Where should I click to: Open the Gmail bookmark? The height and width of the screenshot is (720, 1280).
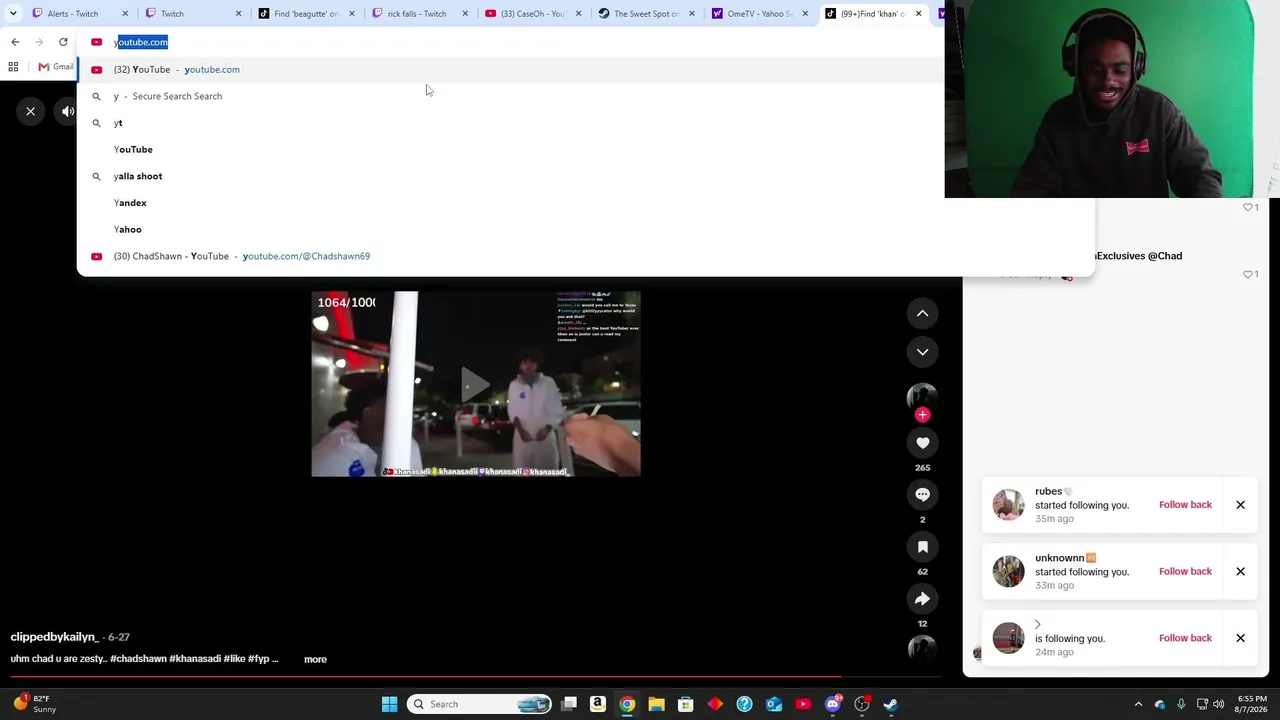56,67
